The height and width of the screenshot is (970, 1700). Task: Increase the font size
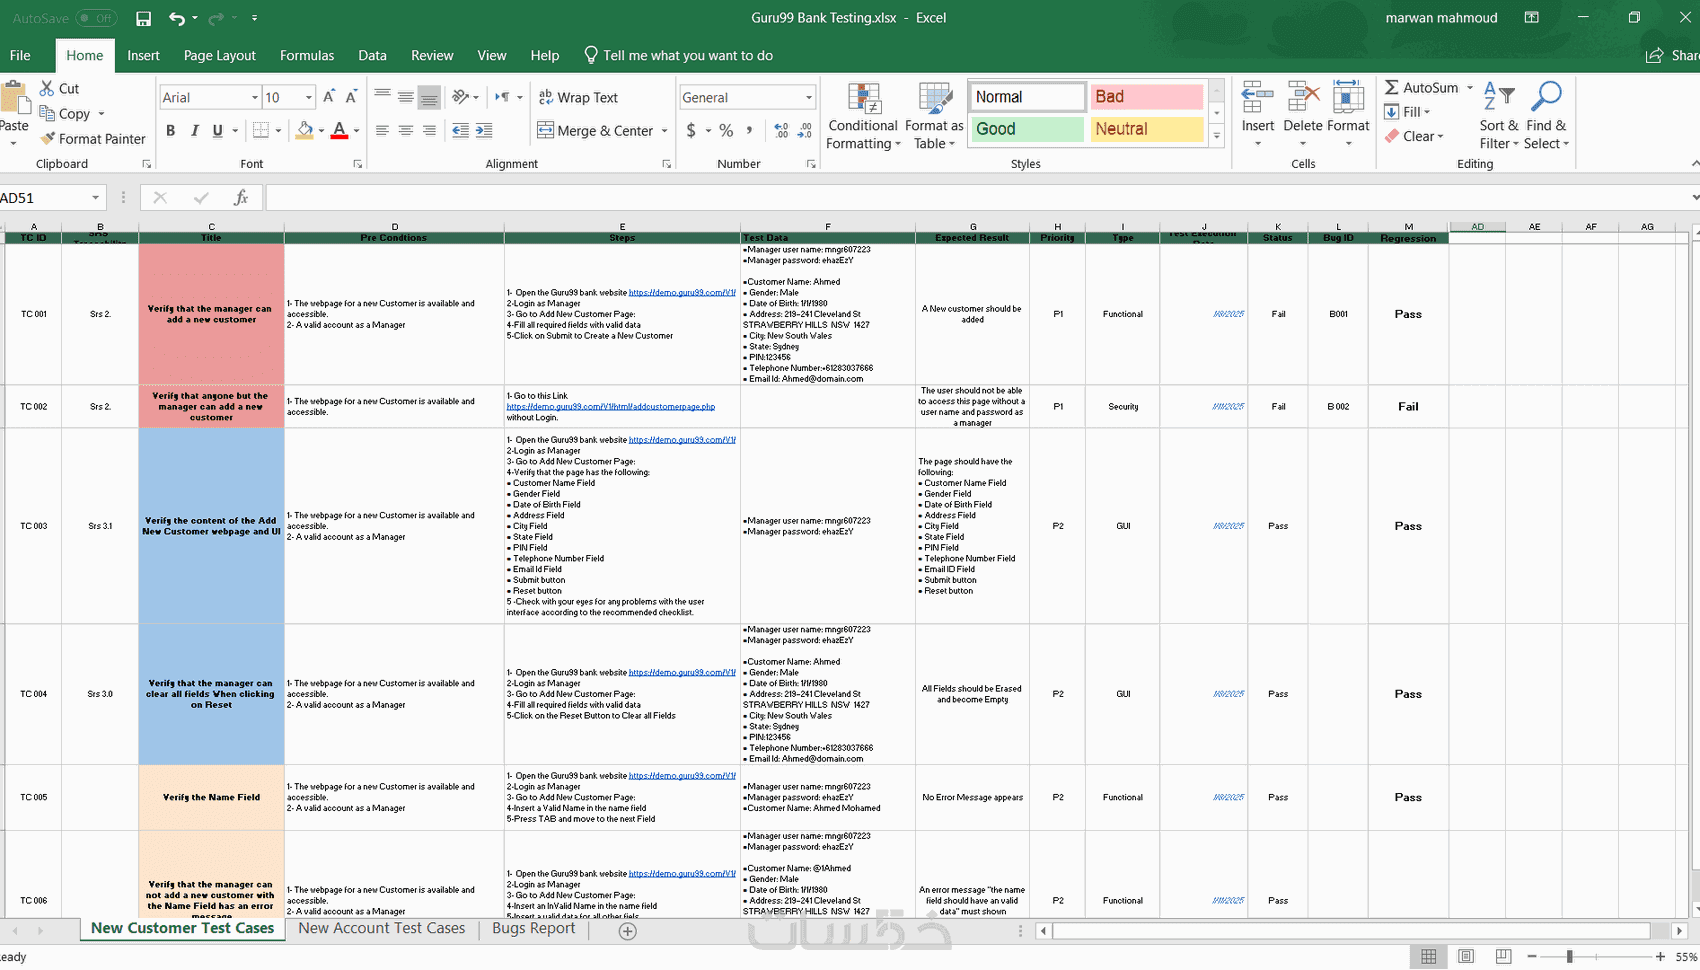[329, 97]
